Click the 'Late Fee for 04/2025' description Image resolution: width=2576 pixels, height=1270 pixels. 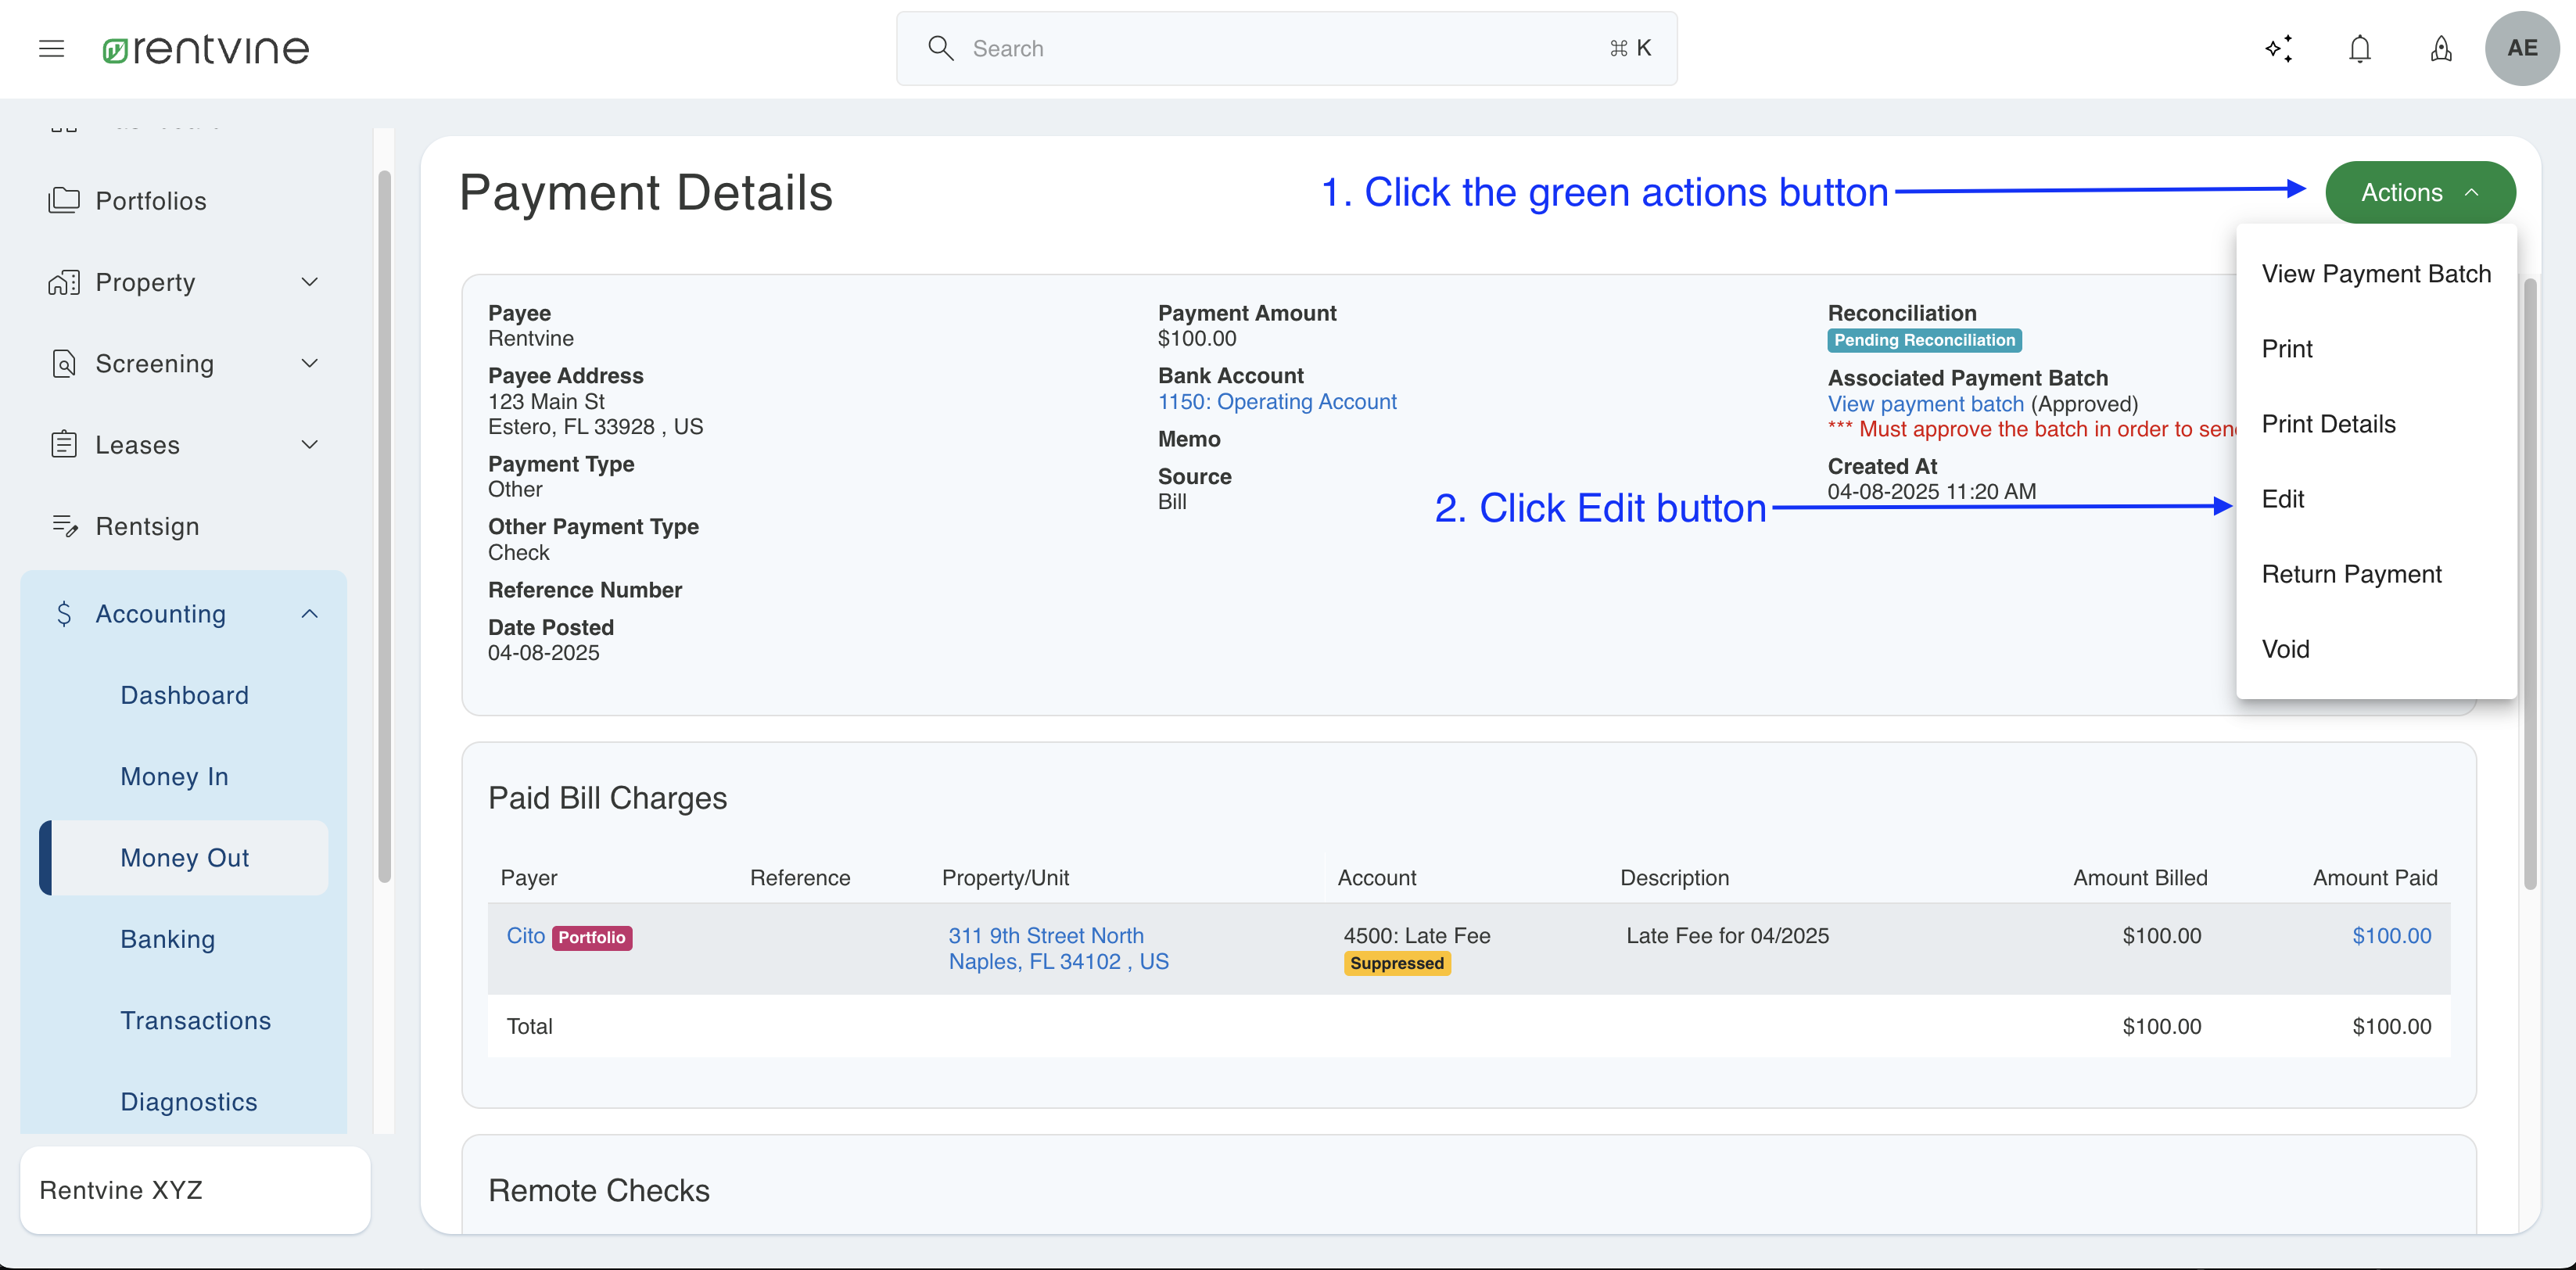[x=1727, y=936]
